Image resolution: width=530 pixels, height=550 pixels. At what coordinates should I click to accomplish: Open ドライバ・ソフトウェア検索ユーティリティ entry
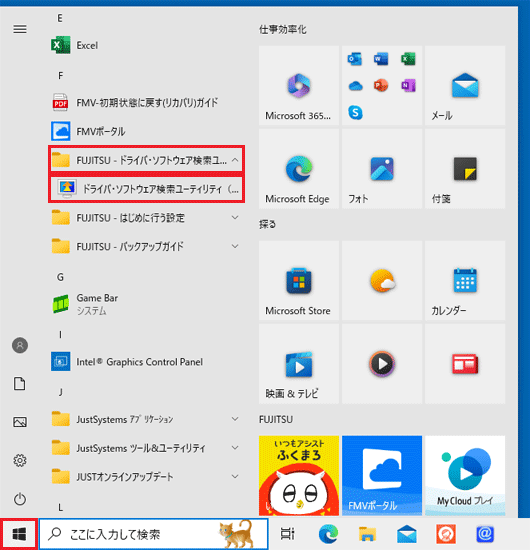pos(146,189)
